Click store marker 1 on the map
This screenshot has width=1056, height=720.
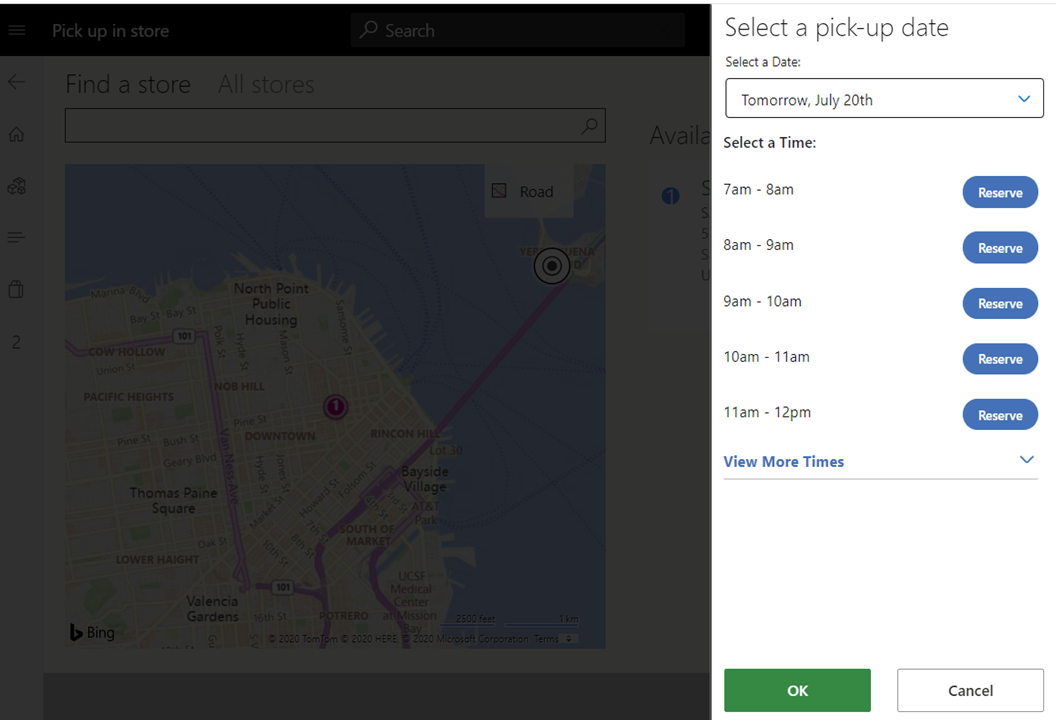pyautogui.click(x=335, y=408)
